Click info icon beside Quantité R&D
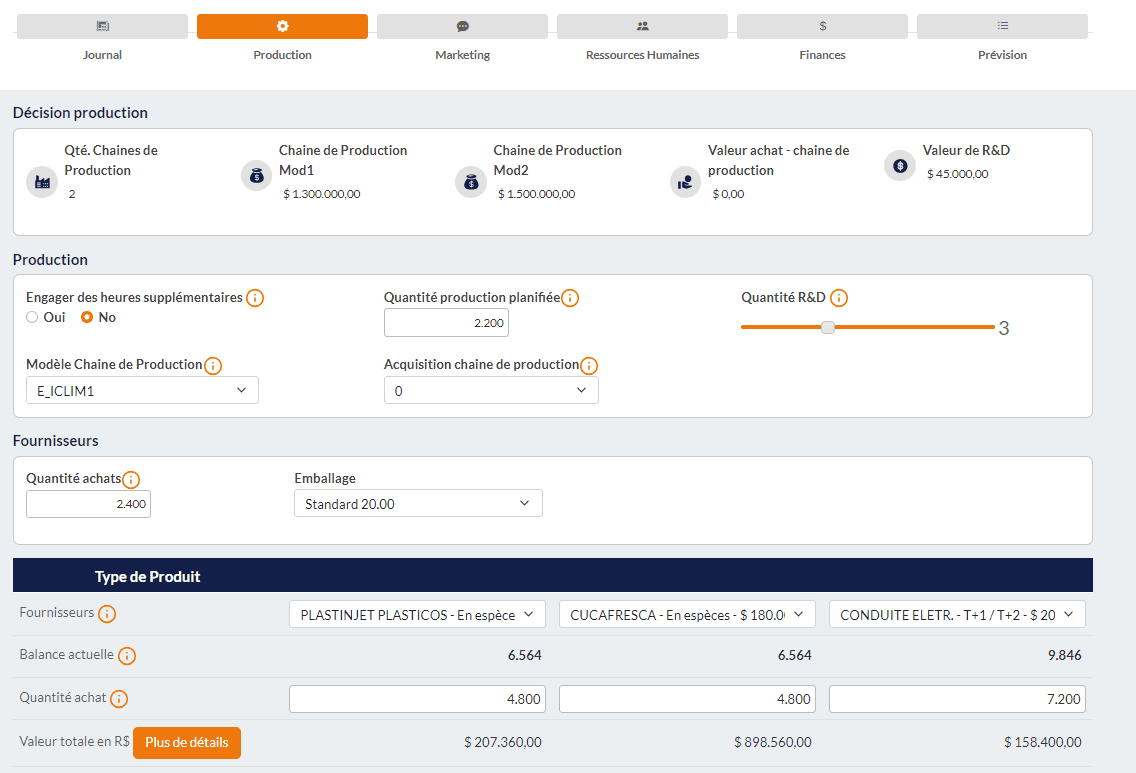Image resolution: width=1136 pixels, height=773 pixels. click(839, 298)
